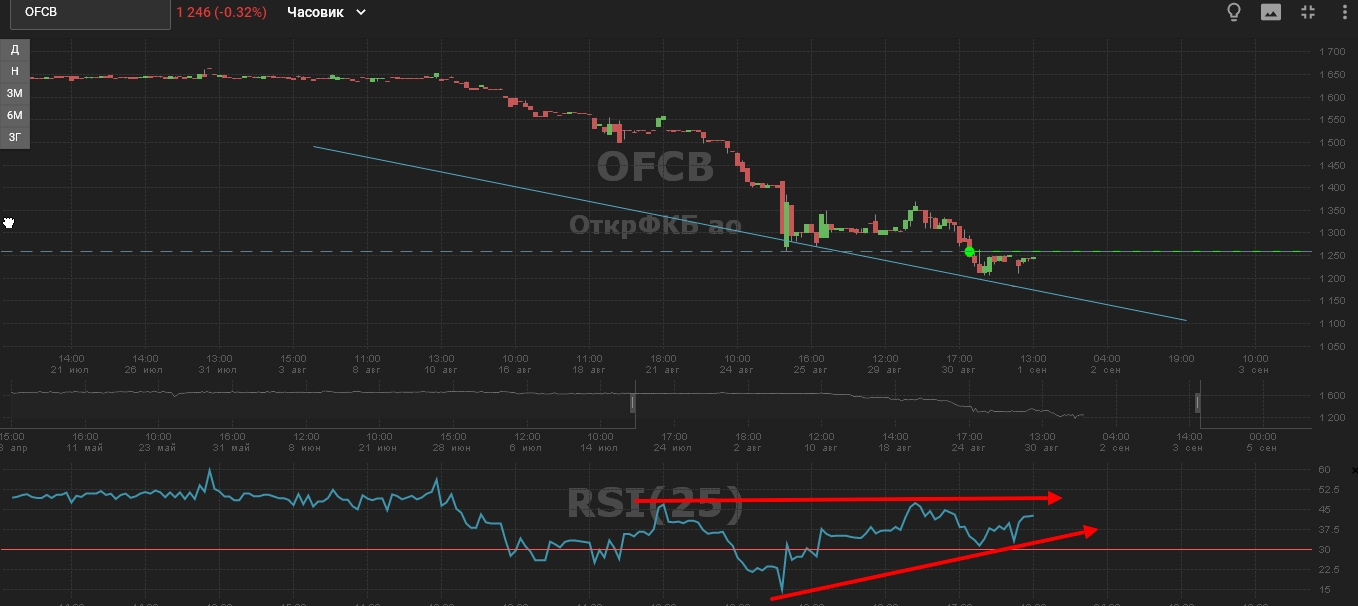
Task: Click the 21 июл date label
Action: [71, 370]
